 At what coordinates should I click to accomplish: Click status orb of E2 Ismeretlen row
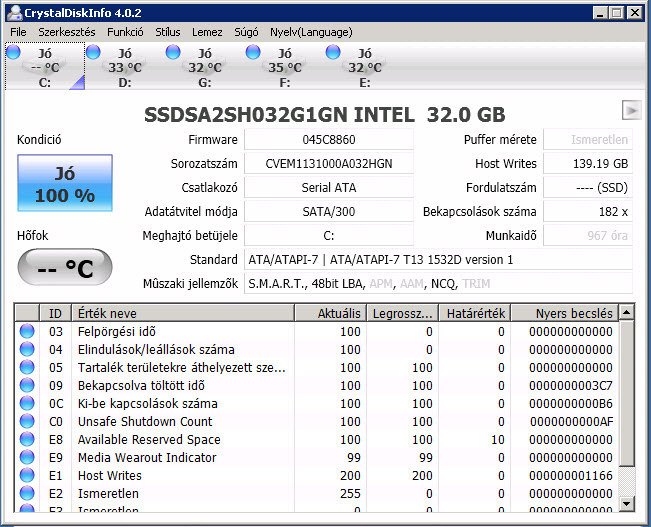(27, 493)
